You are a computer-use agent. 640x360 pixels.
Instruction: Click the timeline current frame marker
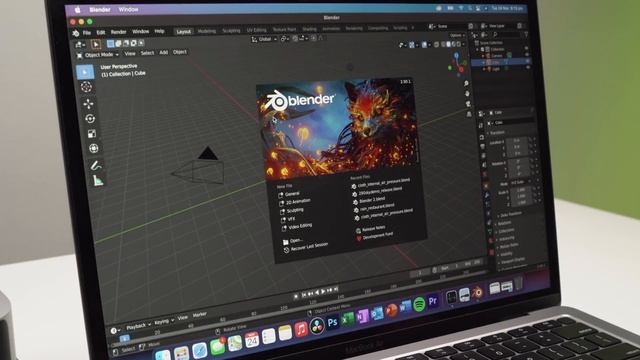click(x=124, y=338)
